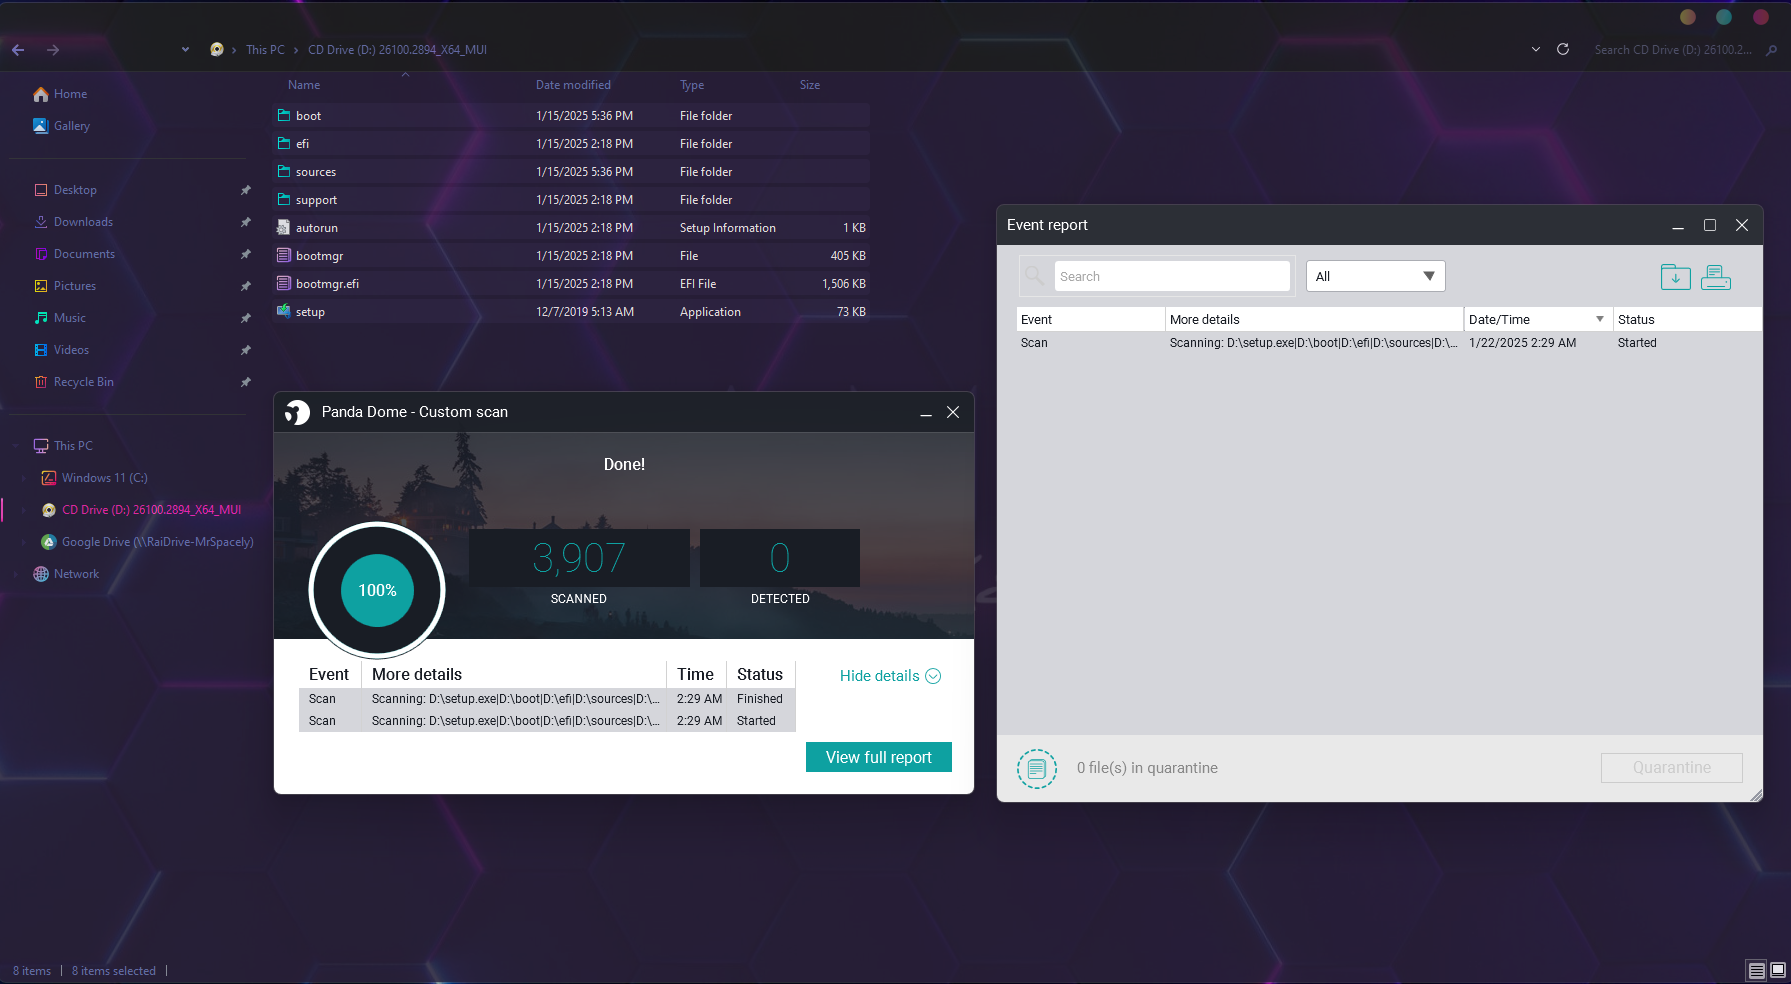
Task: Select 'This PC' in the address breadcrumb
Action: pyautogui.click(x=265, y=50)
